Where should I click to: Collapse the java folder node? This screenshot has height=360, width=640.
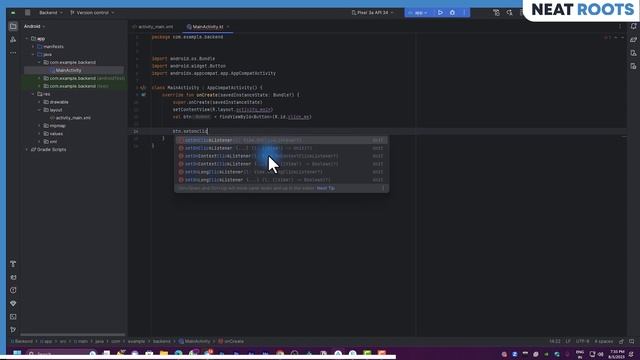pos(33,54)
